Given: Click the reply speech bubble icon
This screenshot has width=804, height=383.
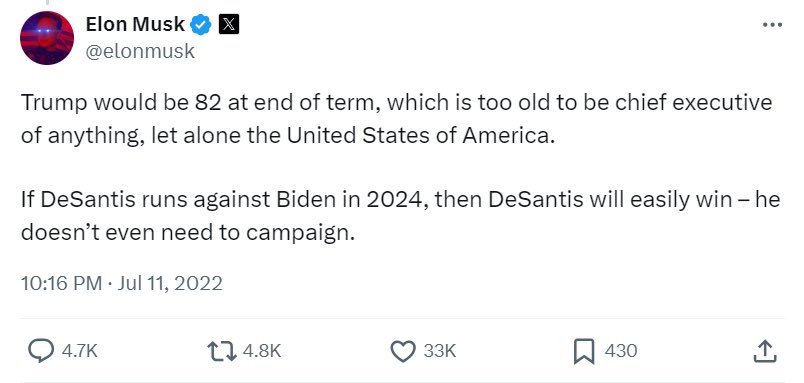Looking at the screenshot, I should click(41, 351).
